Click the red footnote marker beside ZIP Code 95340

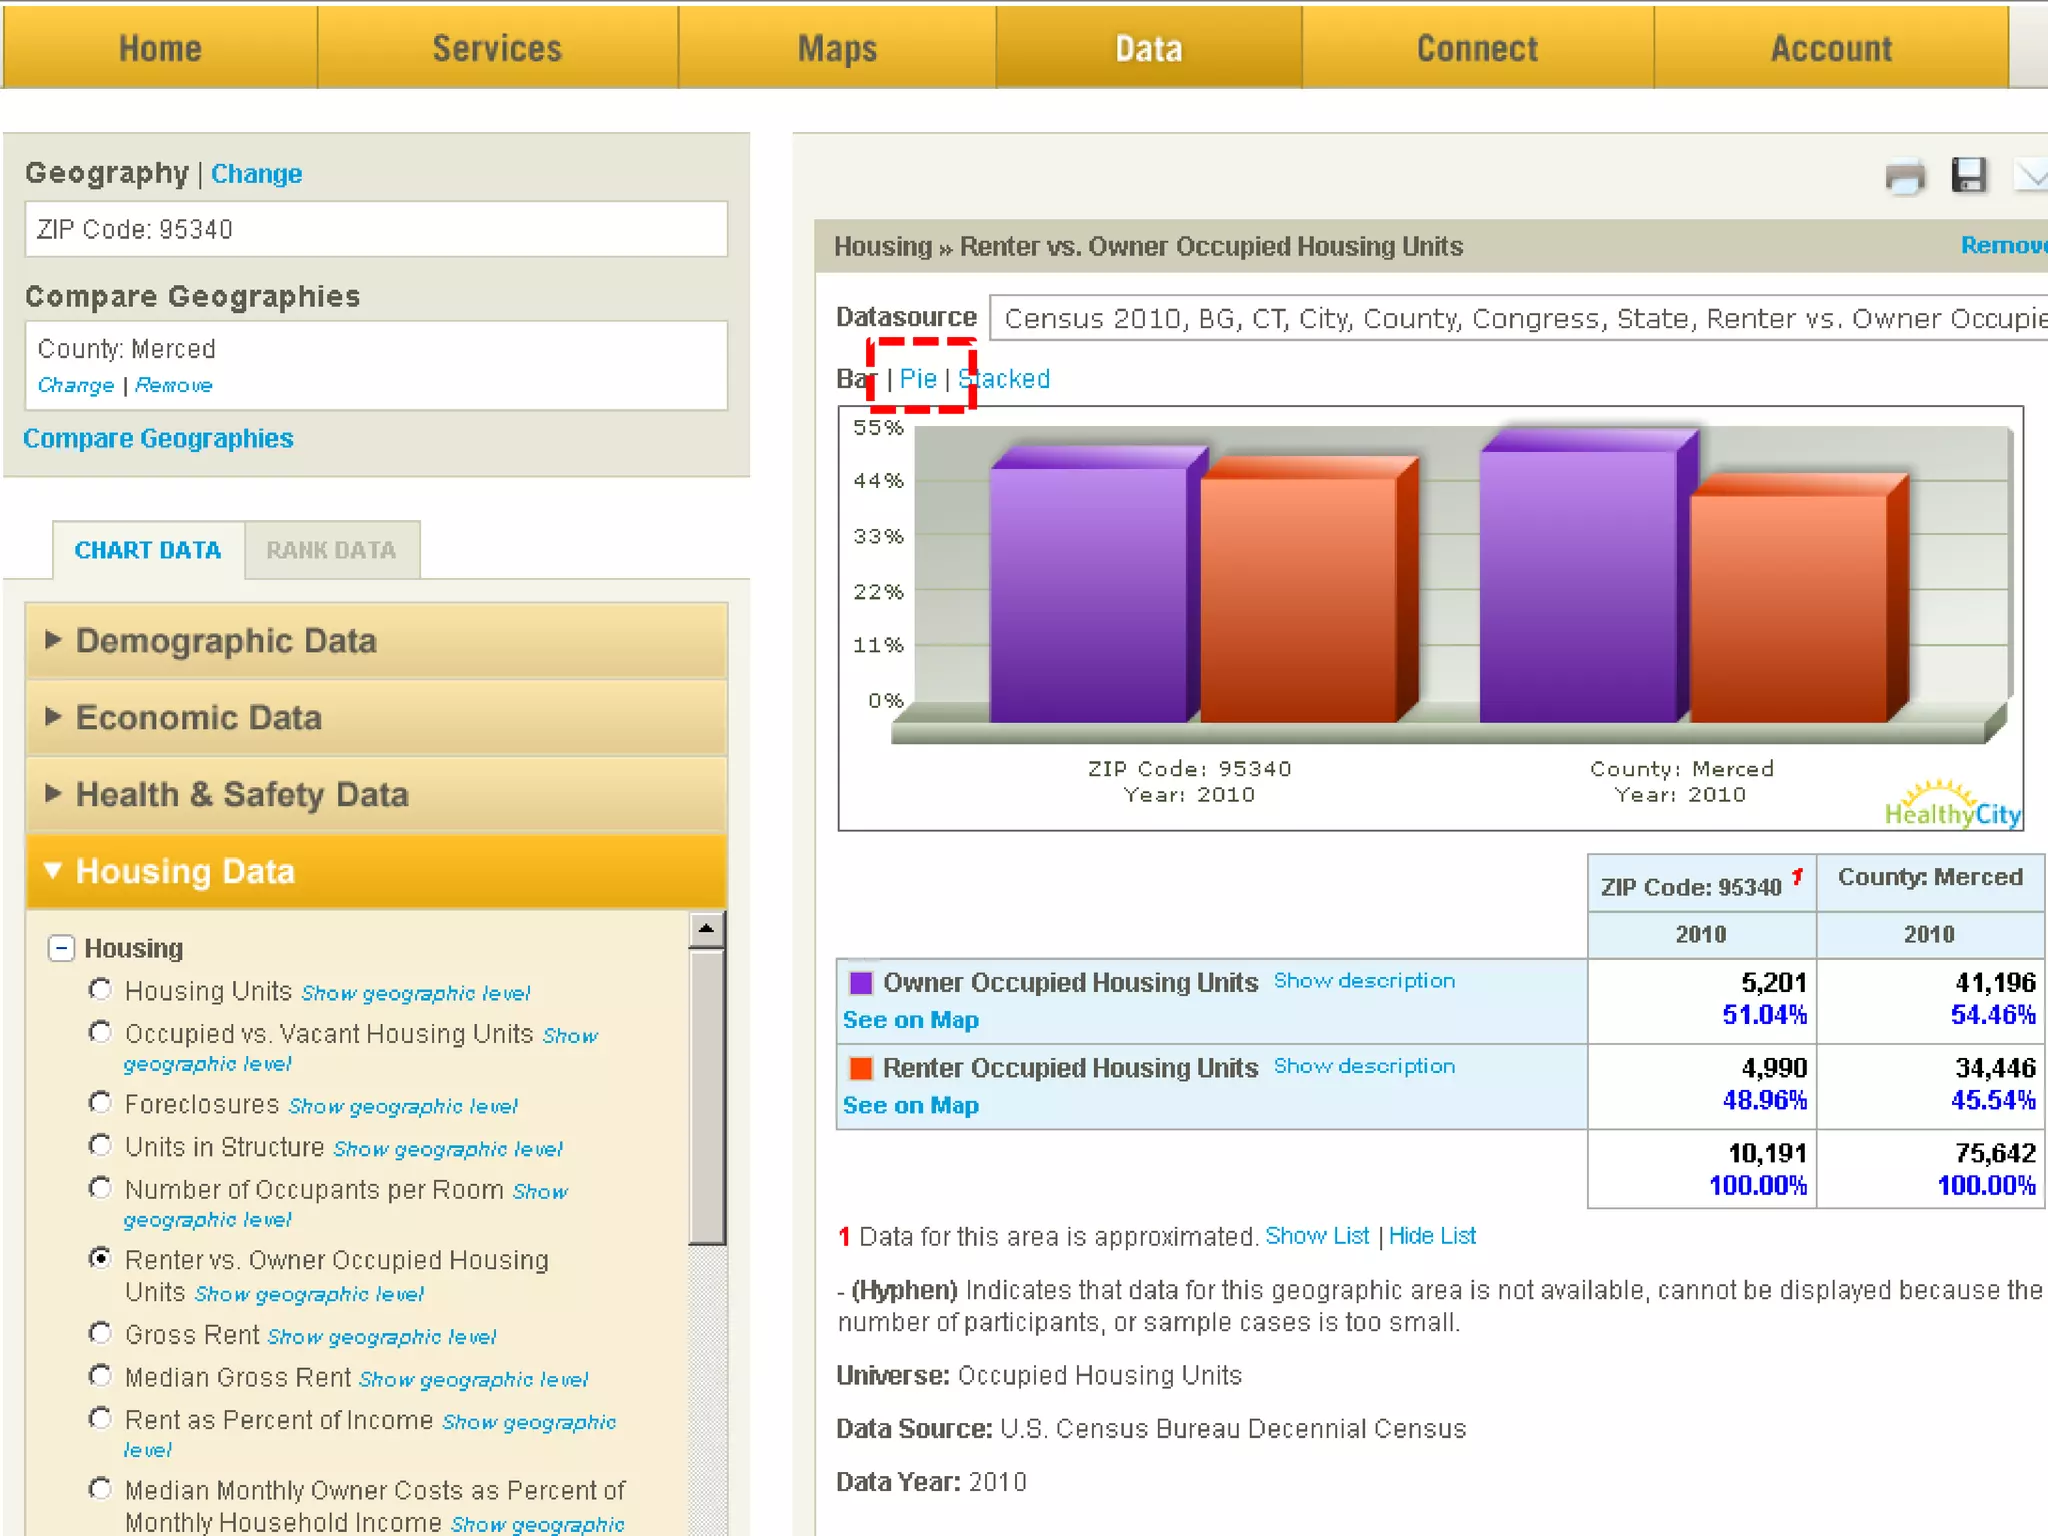click(x=1797, y=877)
